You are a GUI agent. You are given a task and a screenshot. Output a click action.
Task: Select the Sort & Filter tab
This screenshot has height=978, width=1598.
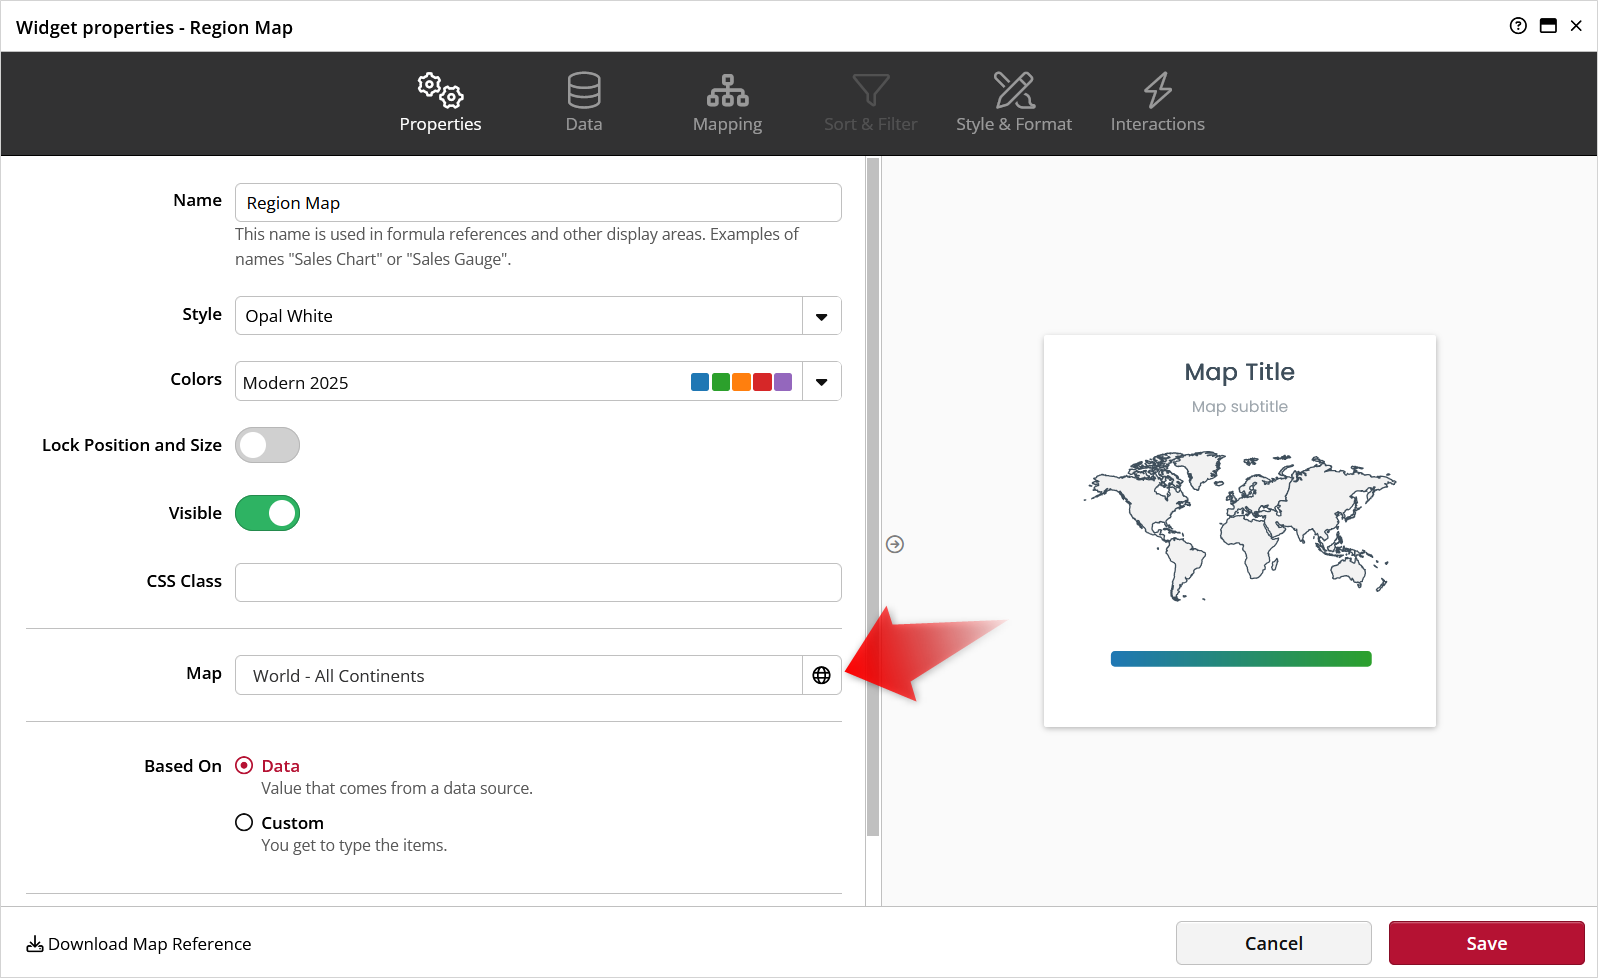[x=870, y=103]
